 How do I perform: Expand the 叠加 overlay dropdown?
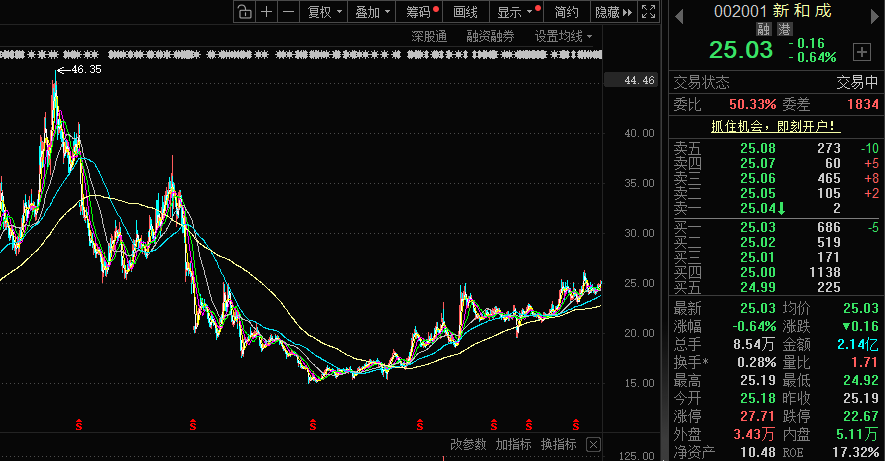(x=372, y=12)
